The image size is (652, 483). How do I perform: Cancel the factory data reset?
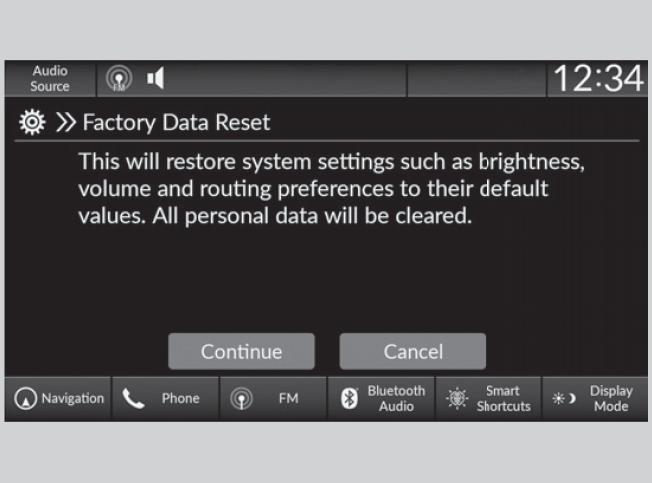point(413,352)
